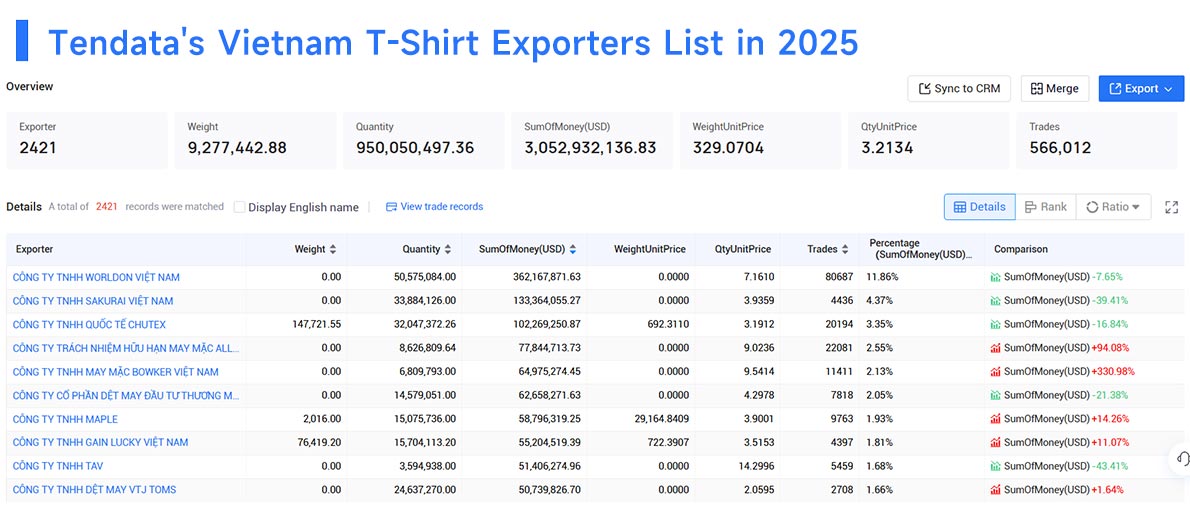Click the +330.98% comparison value
This screenshot has width=1190, height=510.
click(x=1112, y=372)
